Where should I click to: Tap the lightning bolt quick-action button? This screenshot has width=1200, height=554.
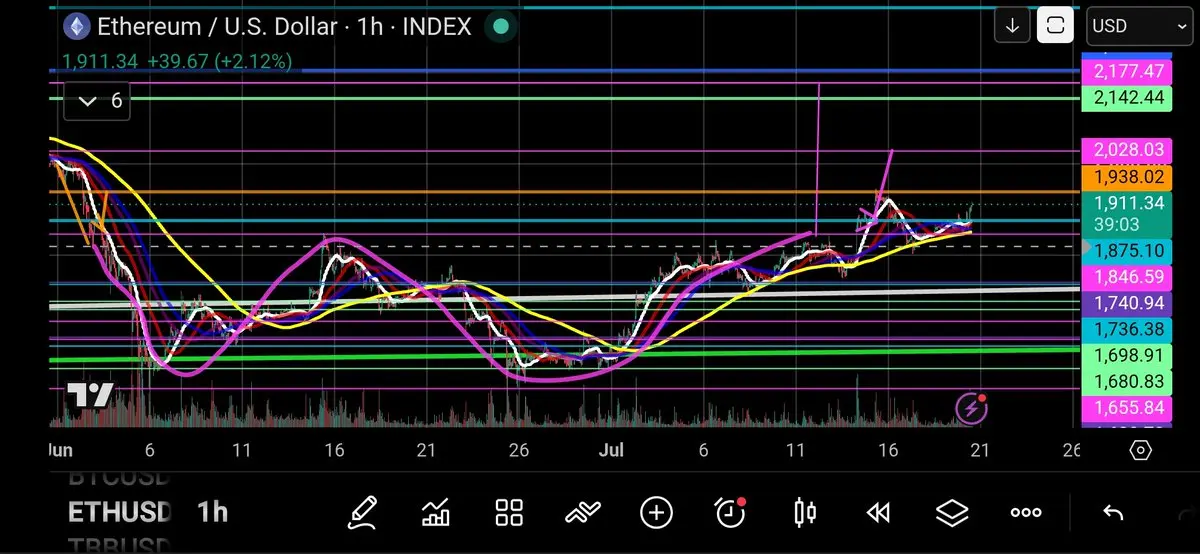coord(971,407)
